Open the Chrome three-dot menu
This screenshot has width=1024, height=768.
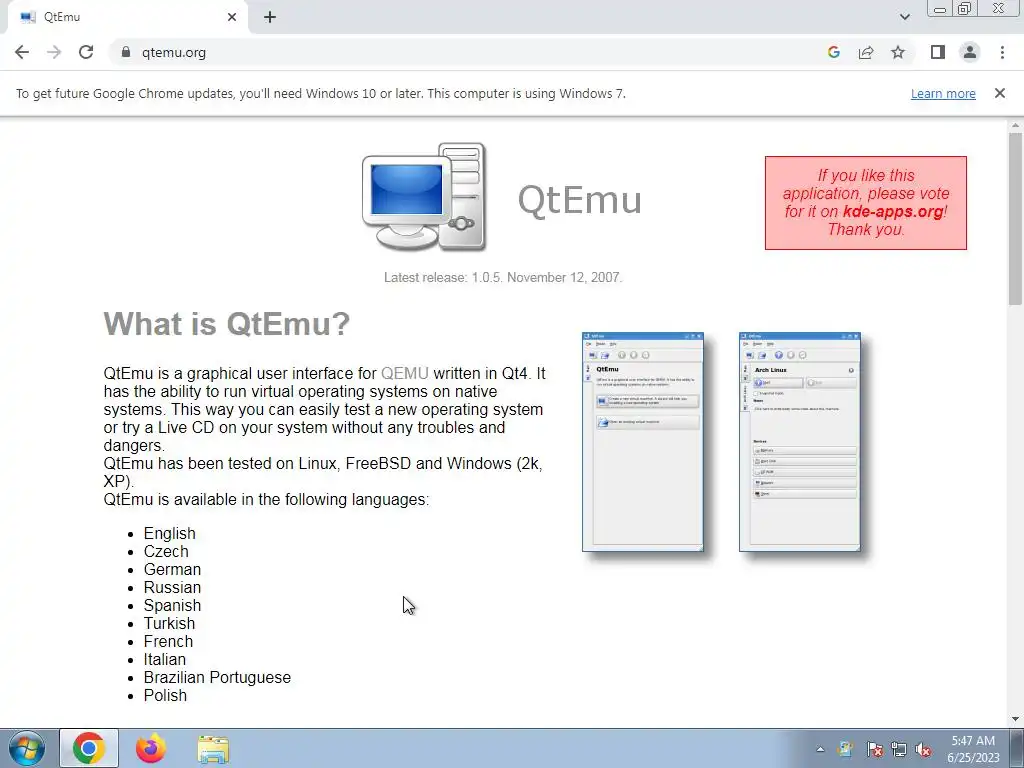1002,52
